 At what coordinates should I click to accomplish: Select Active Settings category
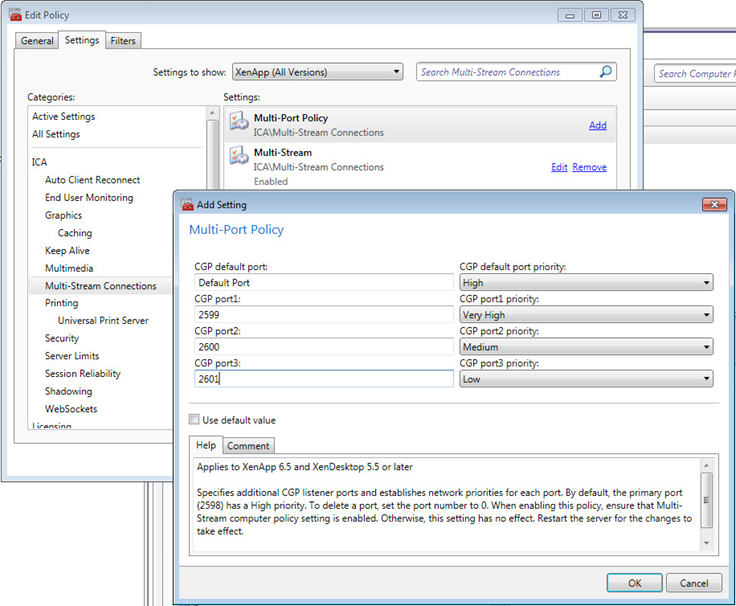point(63,116)
